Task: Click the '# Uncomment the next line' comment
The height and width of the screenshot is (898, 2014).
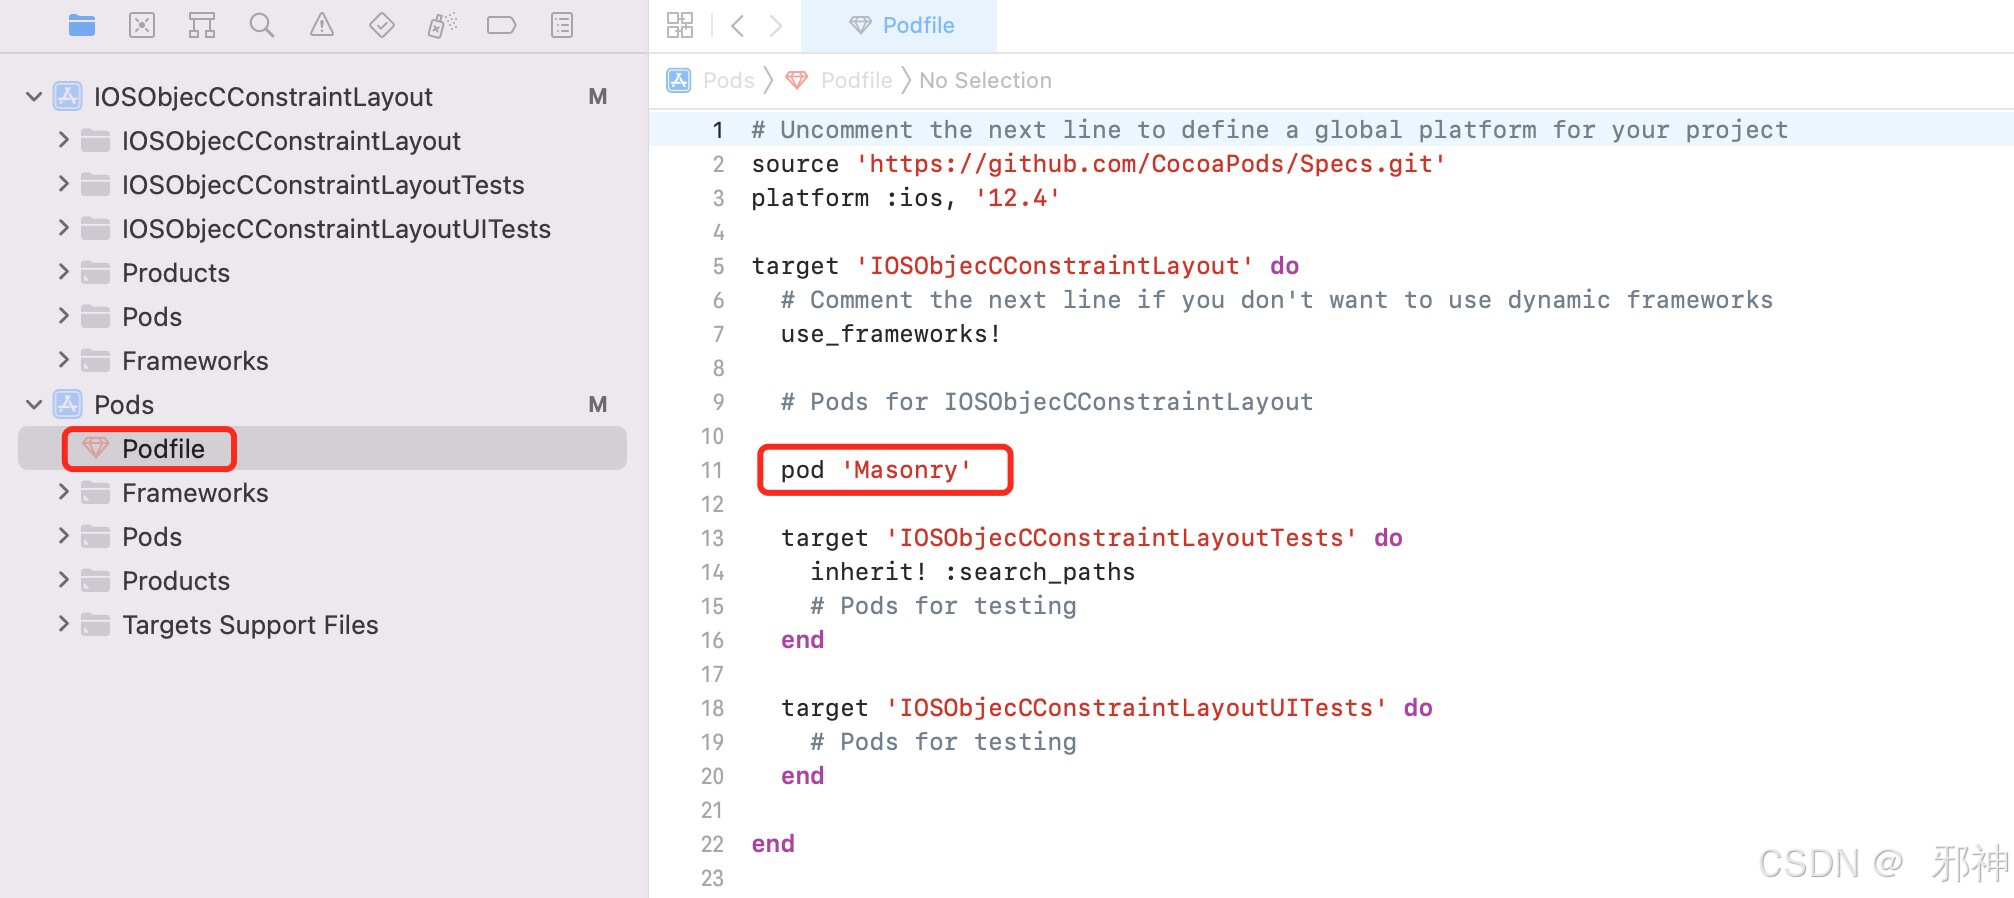Action: pyautogui.click(x=1270, y=130)
